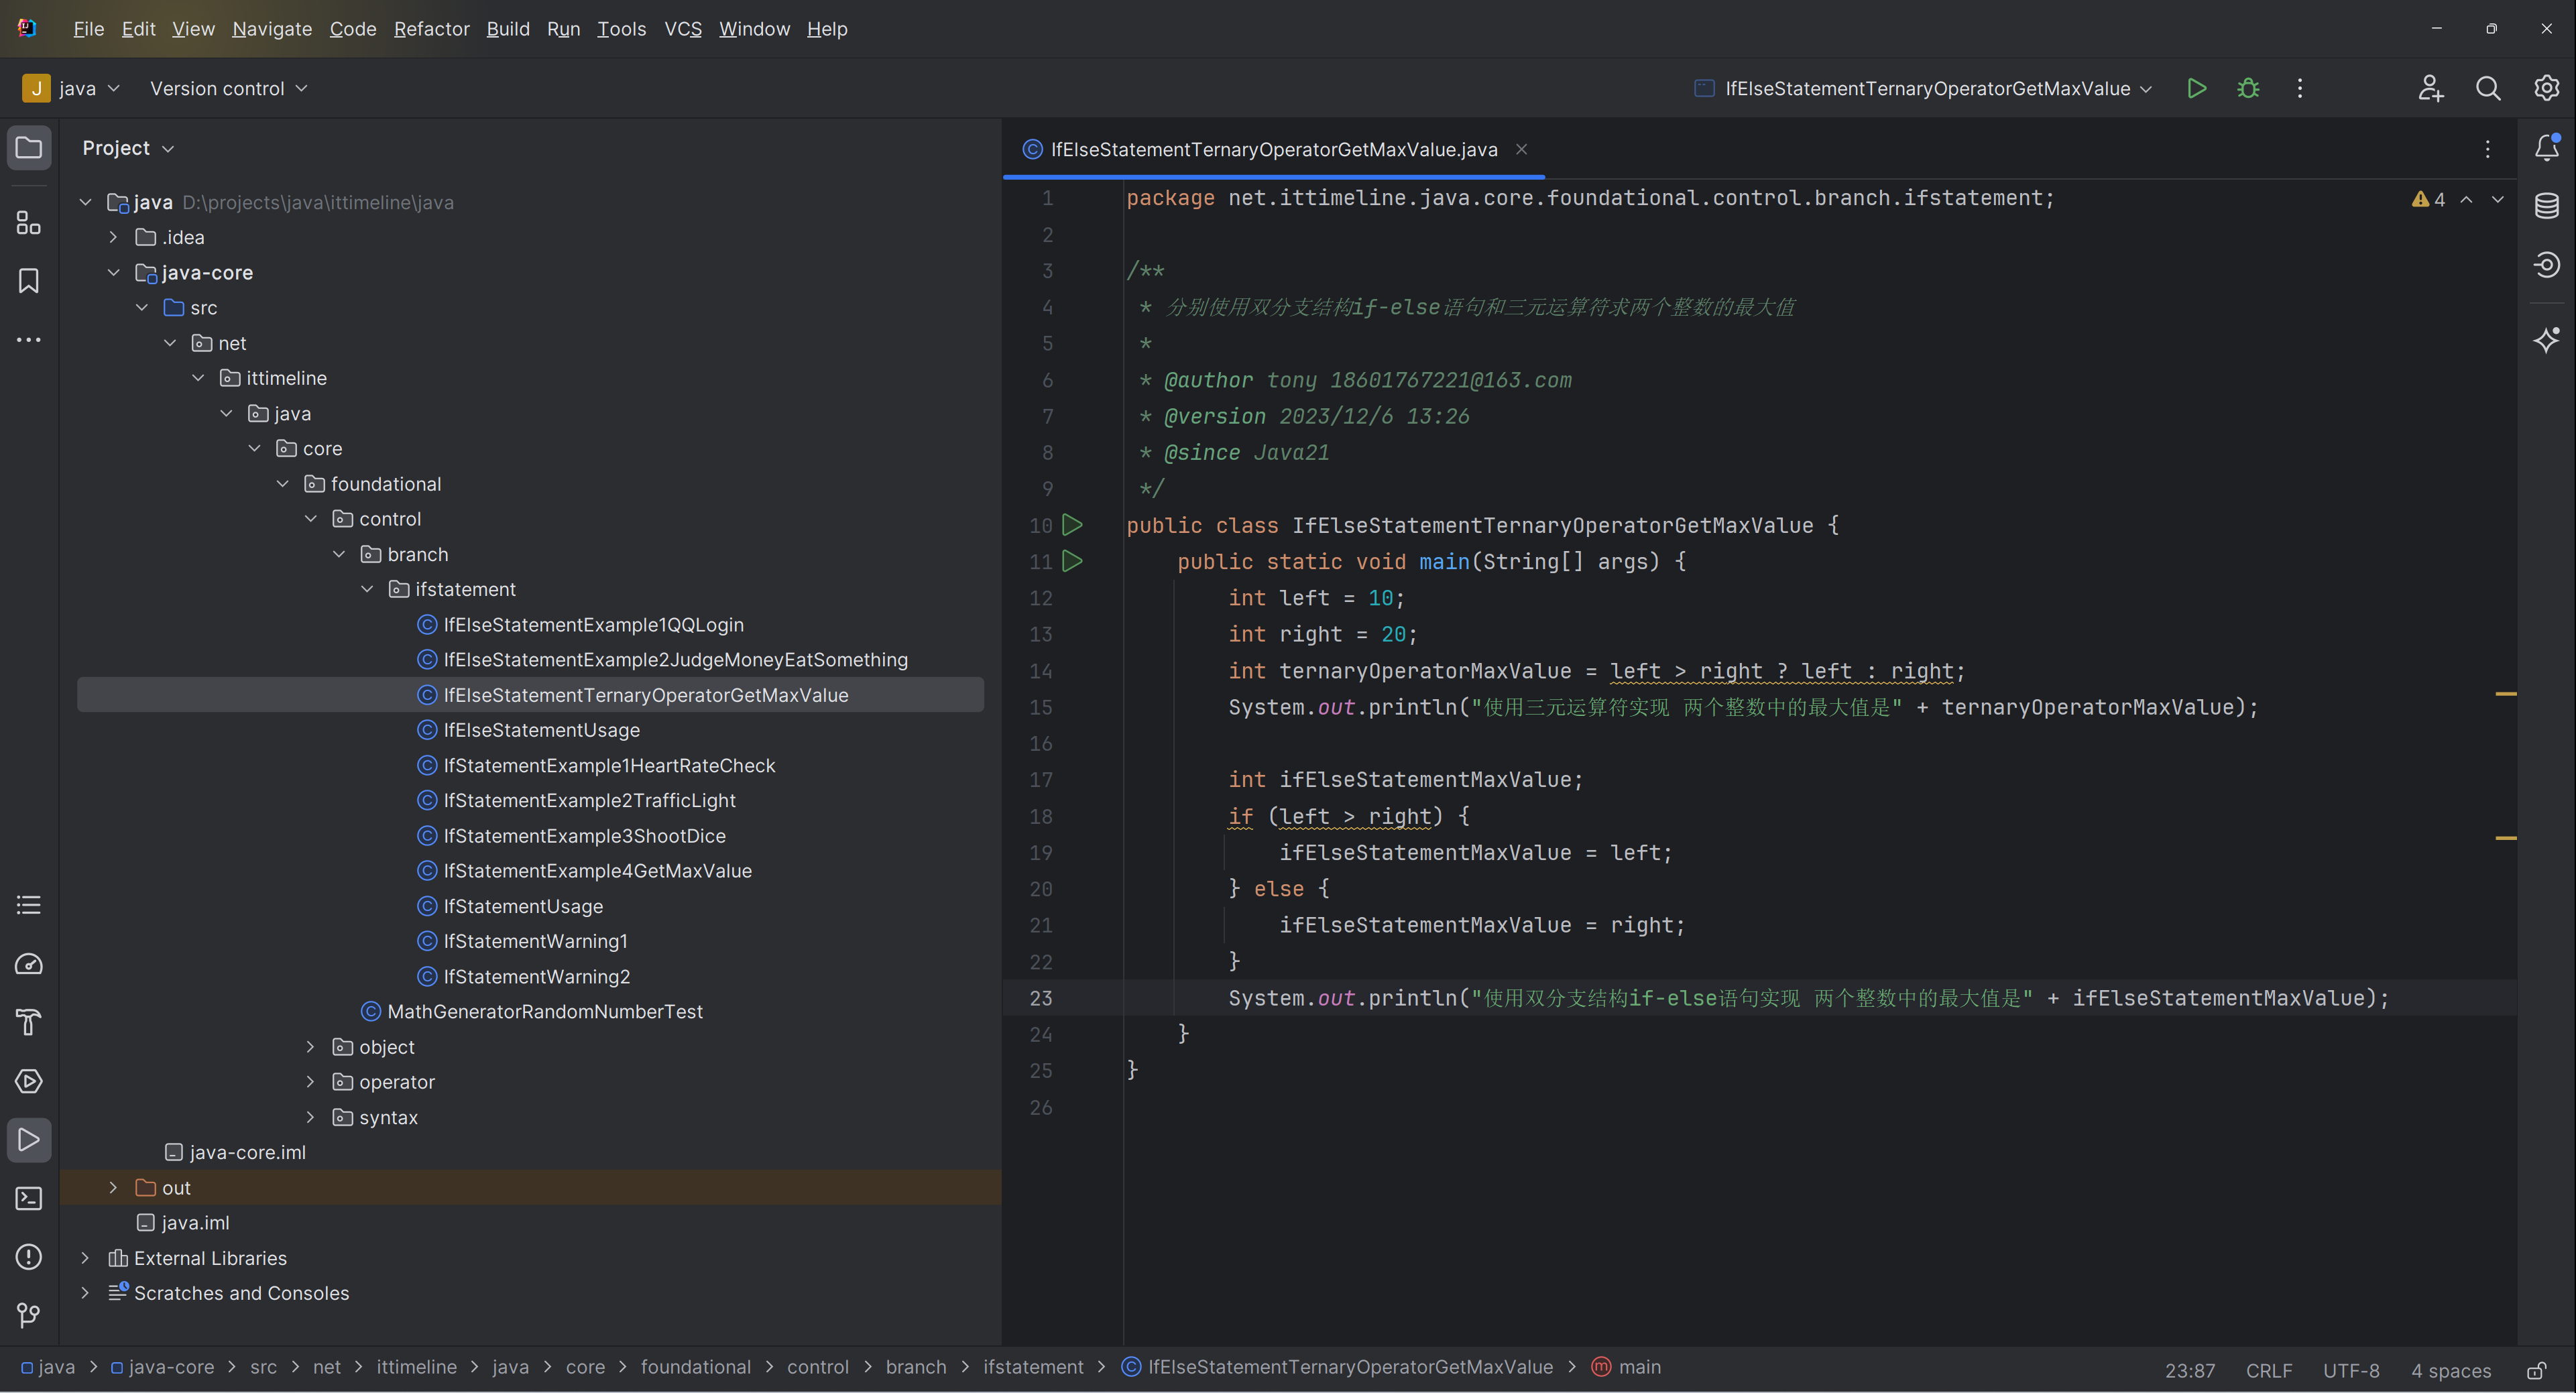The height and width of the screenshot is (1393, 2576).
Task: Open the Profiler tool window
Action: click(x=29, y=964)
